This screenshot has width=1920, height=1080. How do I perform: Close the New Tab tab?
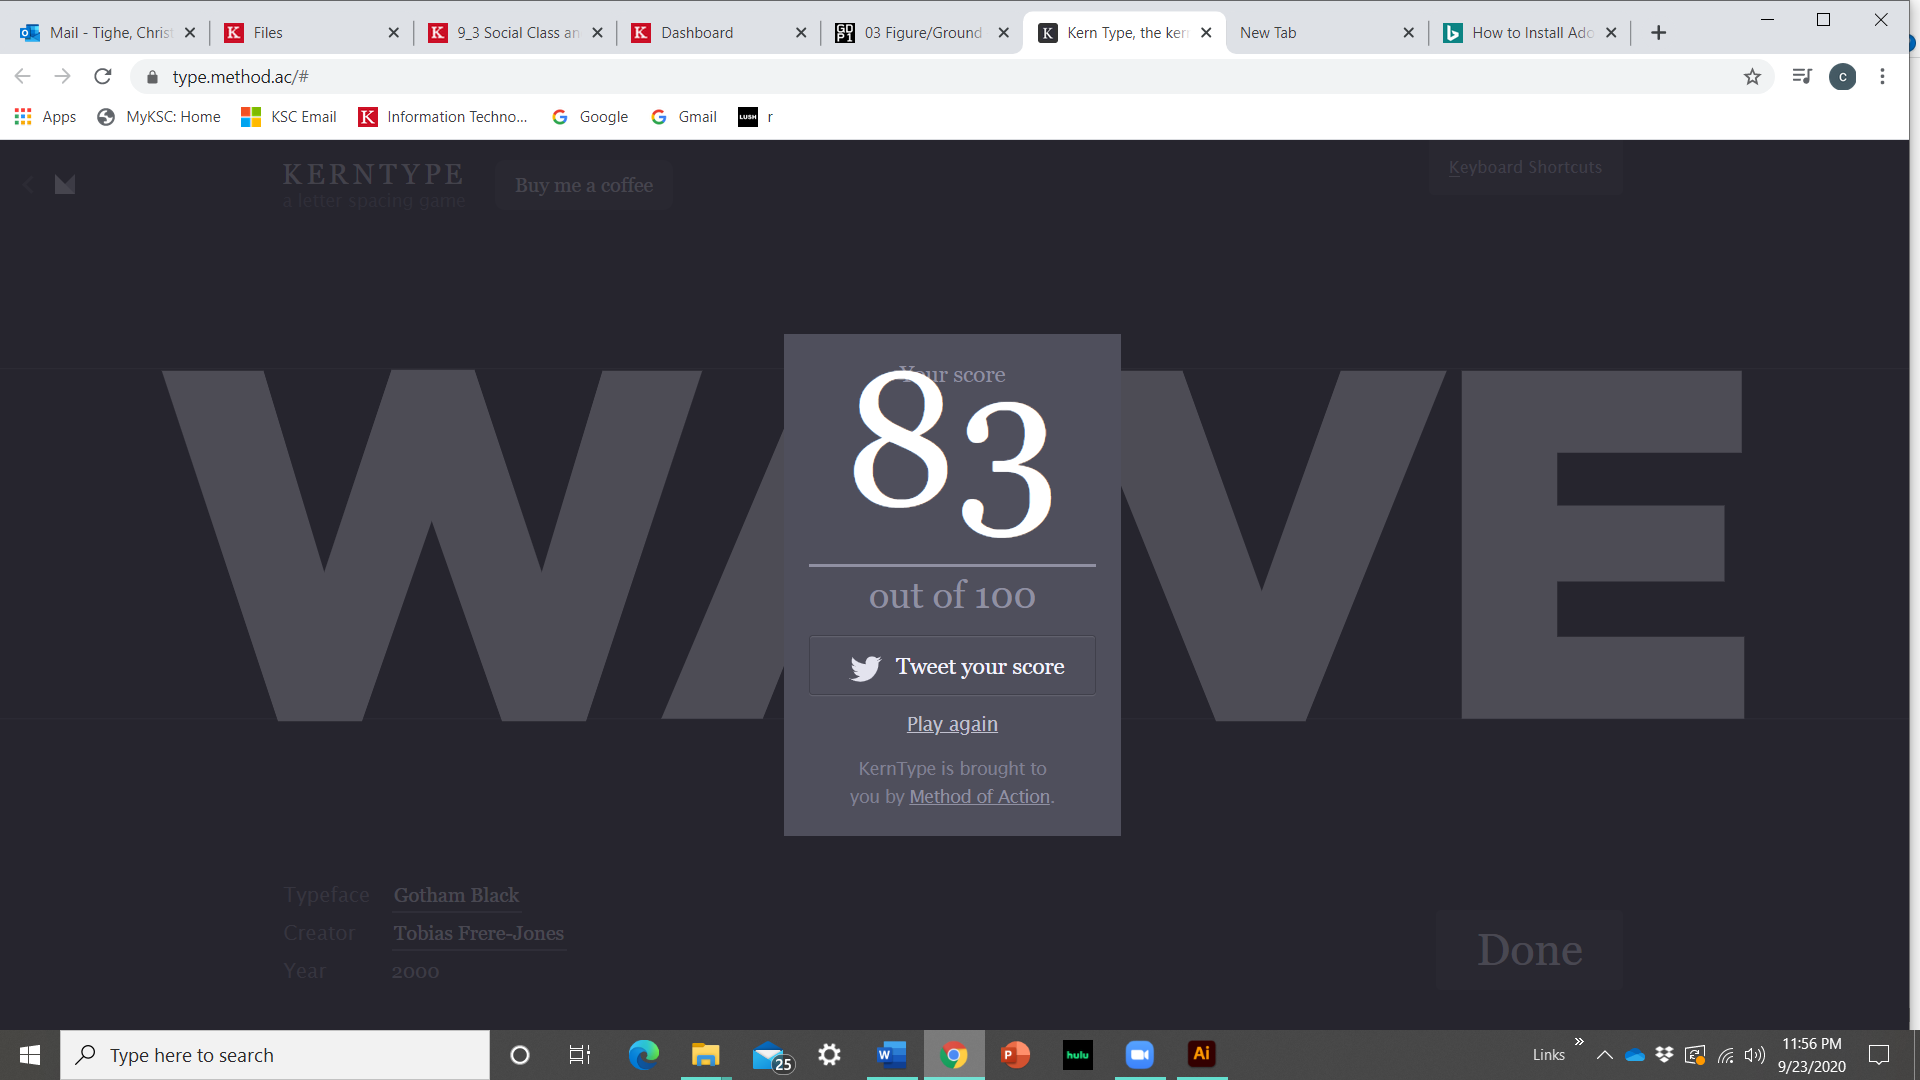1408,33
